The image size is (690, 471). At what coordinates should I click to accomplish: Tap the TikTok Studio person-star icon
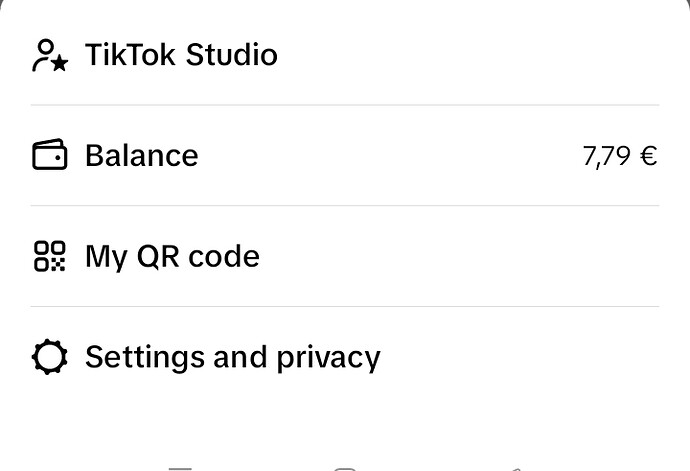[x=50, y=55]
